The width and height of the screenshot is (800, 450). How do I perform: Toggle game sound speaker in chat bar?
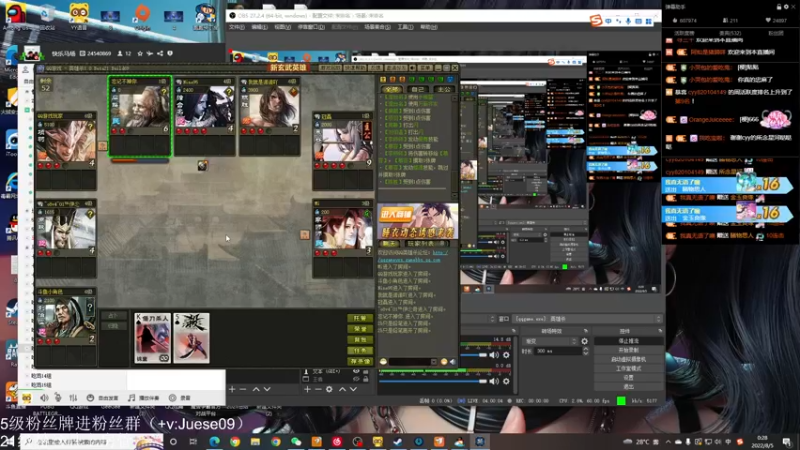(452, 362)
